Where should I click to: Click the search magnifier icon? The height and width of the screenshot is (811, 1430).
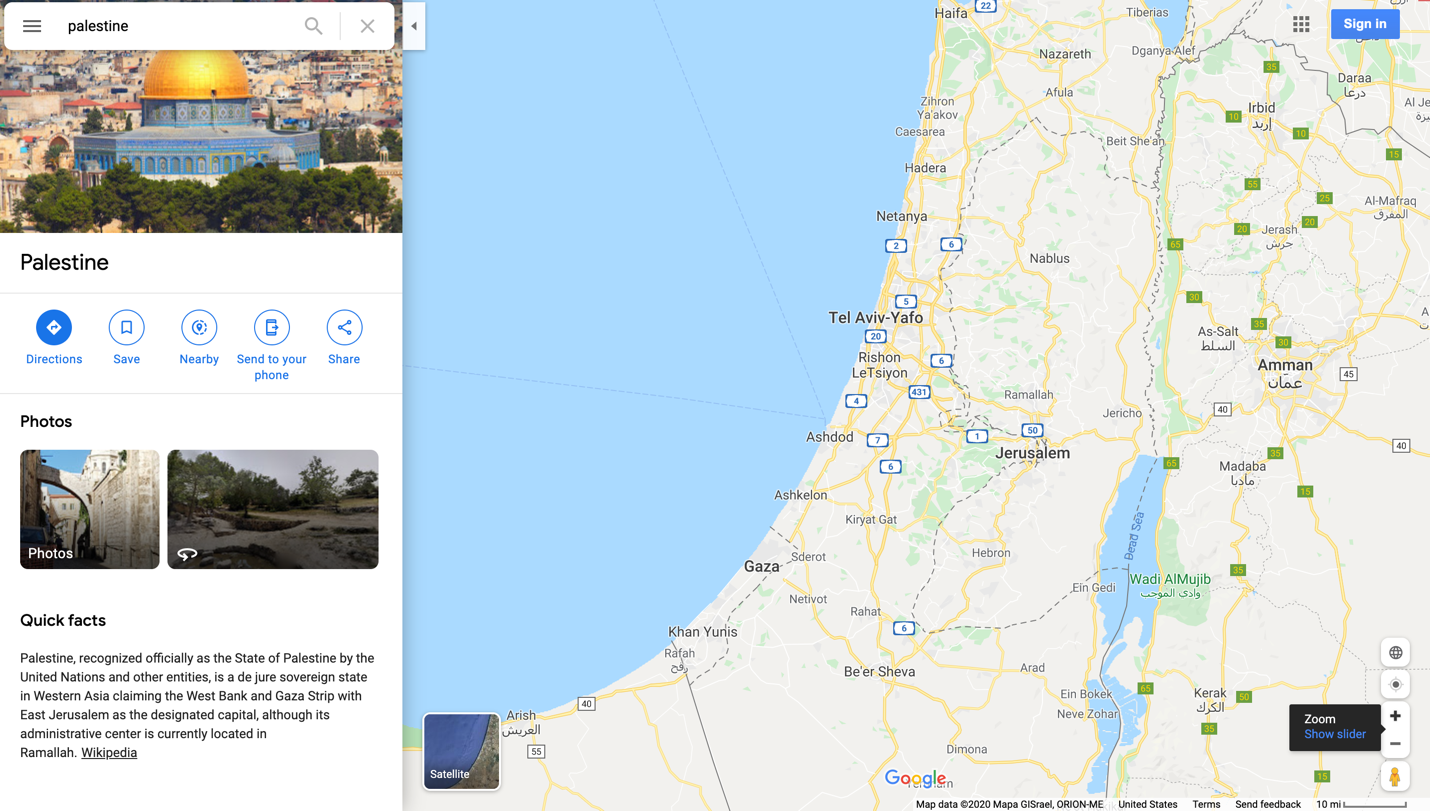[x=314, y=26]
